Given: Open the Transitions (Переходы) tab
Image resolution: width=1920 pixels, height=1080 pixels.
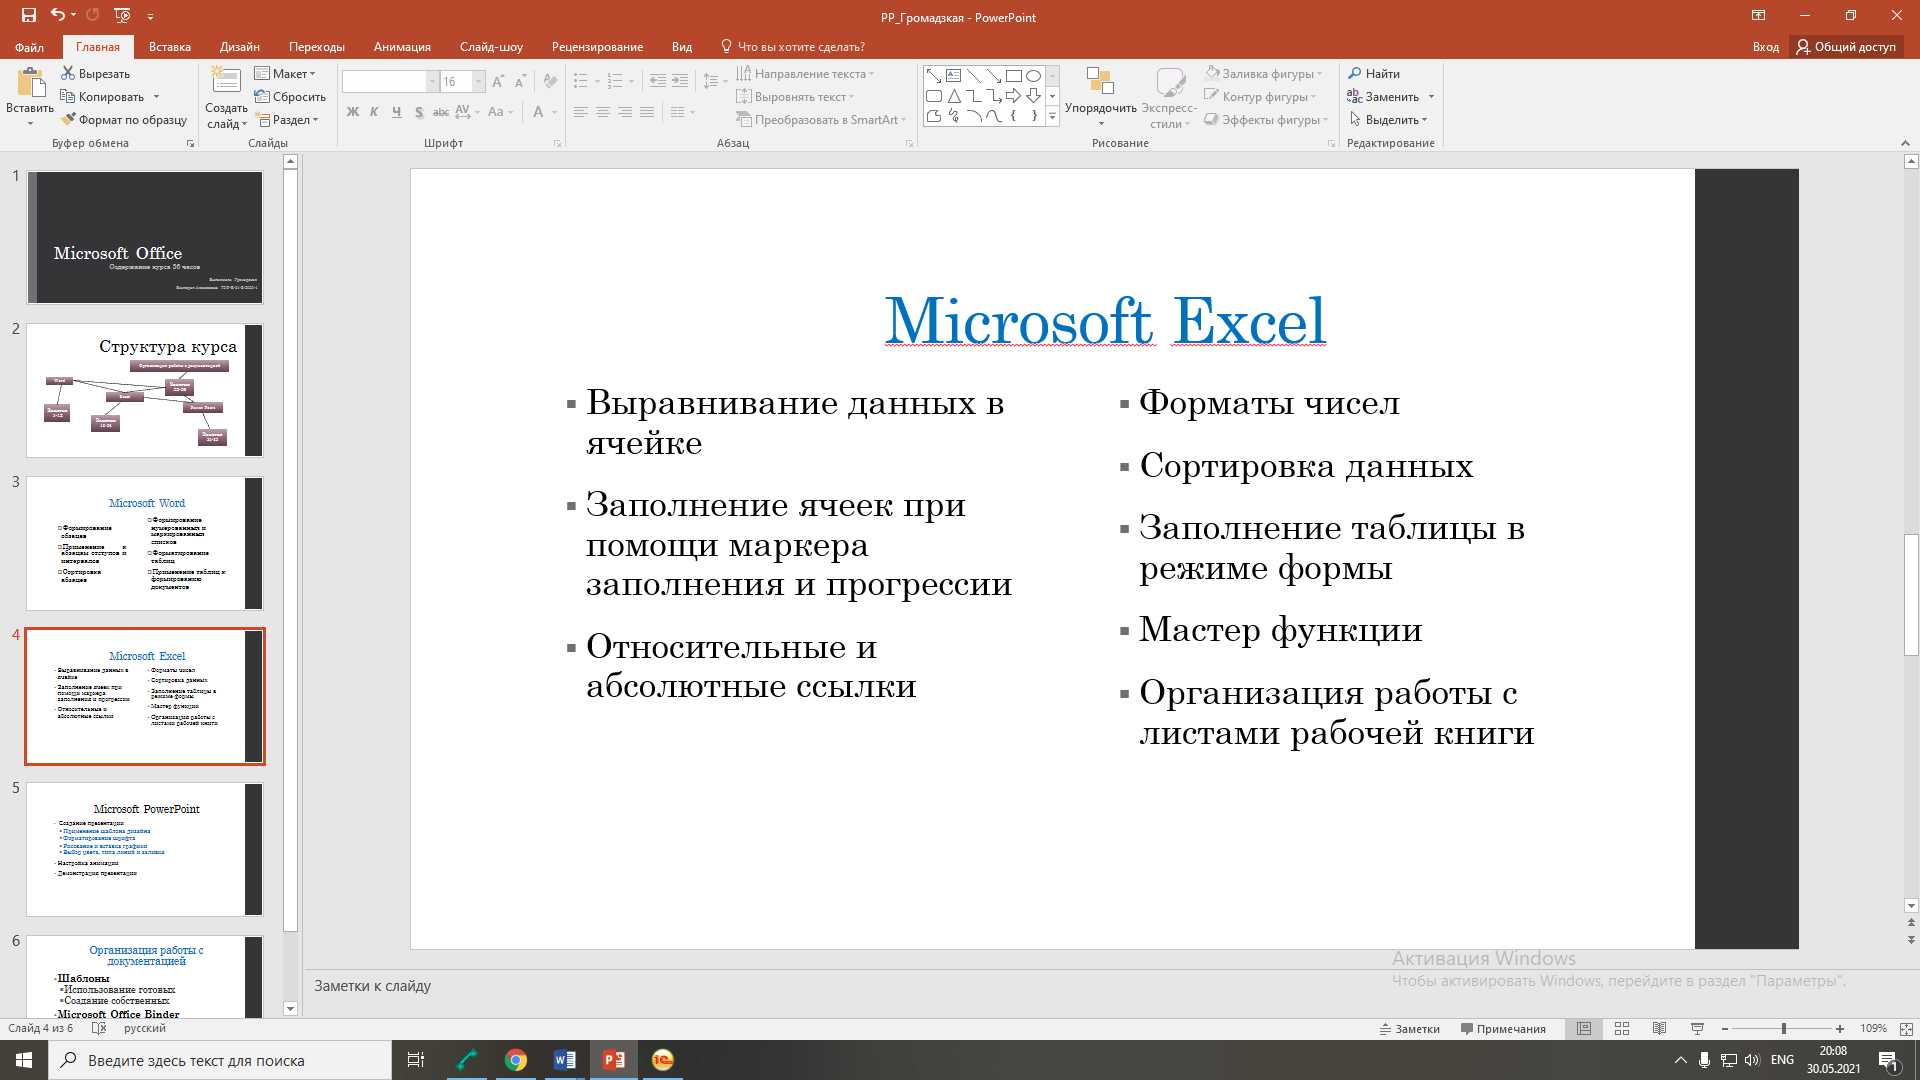Looking at the screenshot, I should pyautogui.click(x=317, y=46).
